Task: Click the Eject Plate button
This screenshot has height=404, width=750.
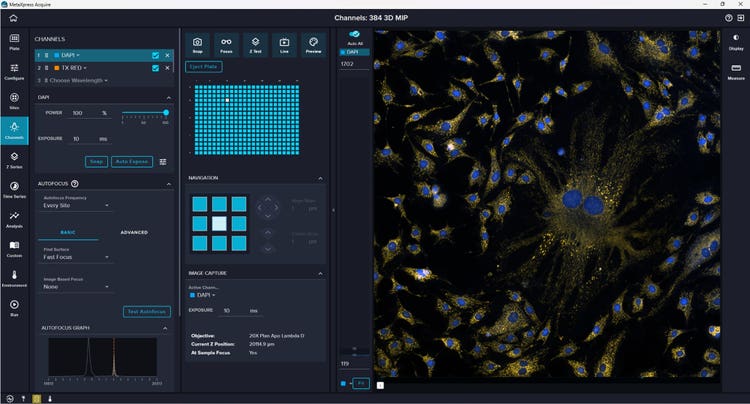Action: click(204, 67)
